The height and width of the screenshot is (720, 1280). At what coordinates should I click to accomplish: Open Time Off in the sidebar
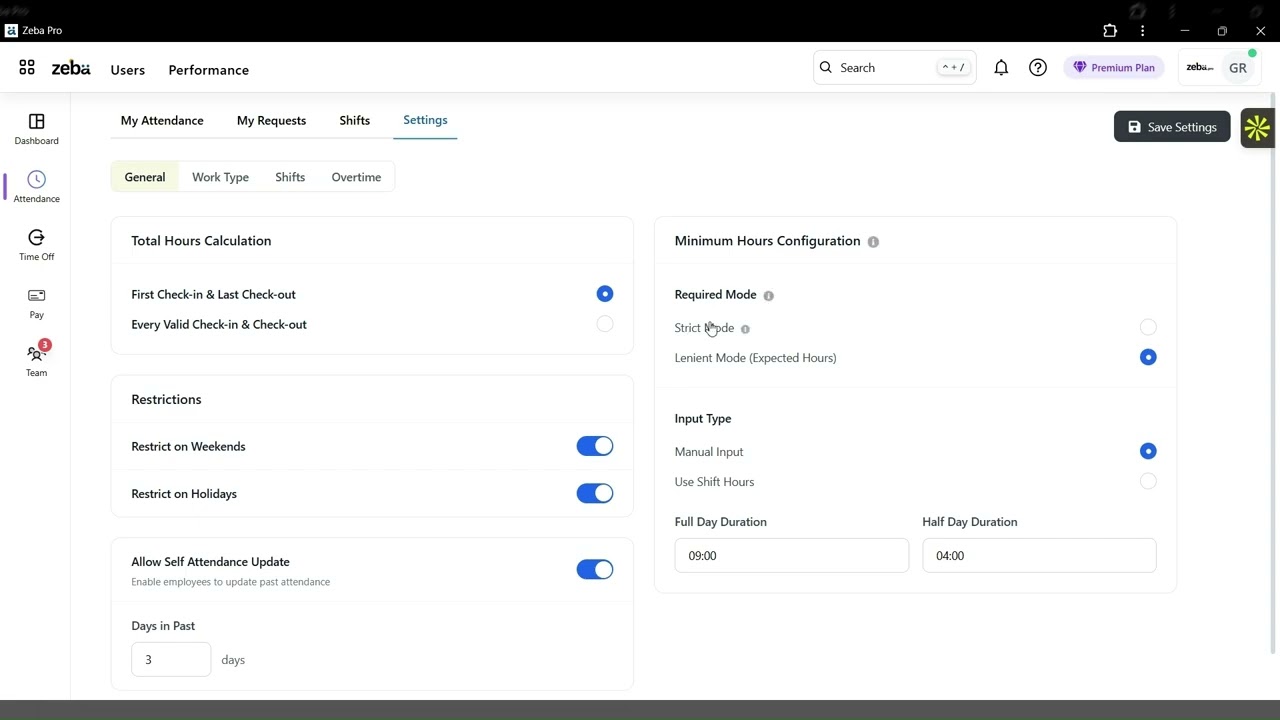pos(37,245)
